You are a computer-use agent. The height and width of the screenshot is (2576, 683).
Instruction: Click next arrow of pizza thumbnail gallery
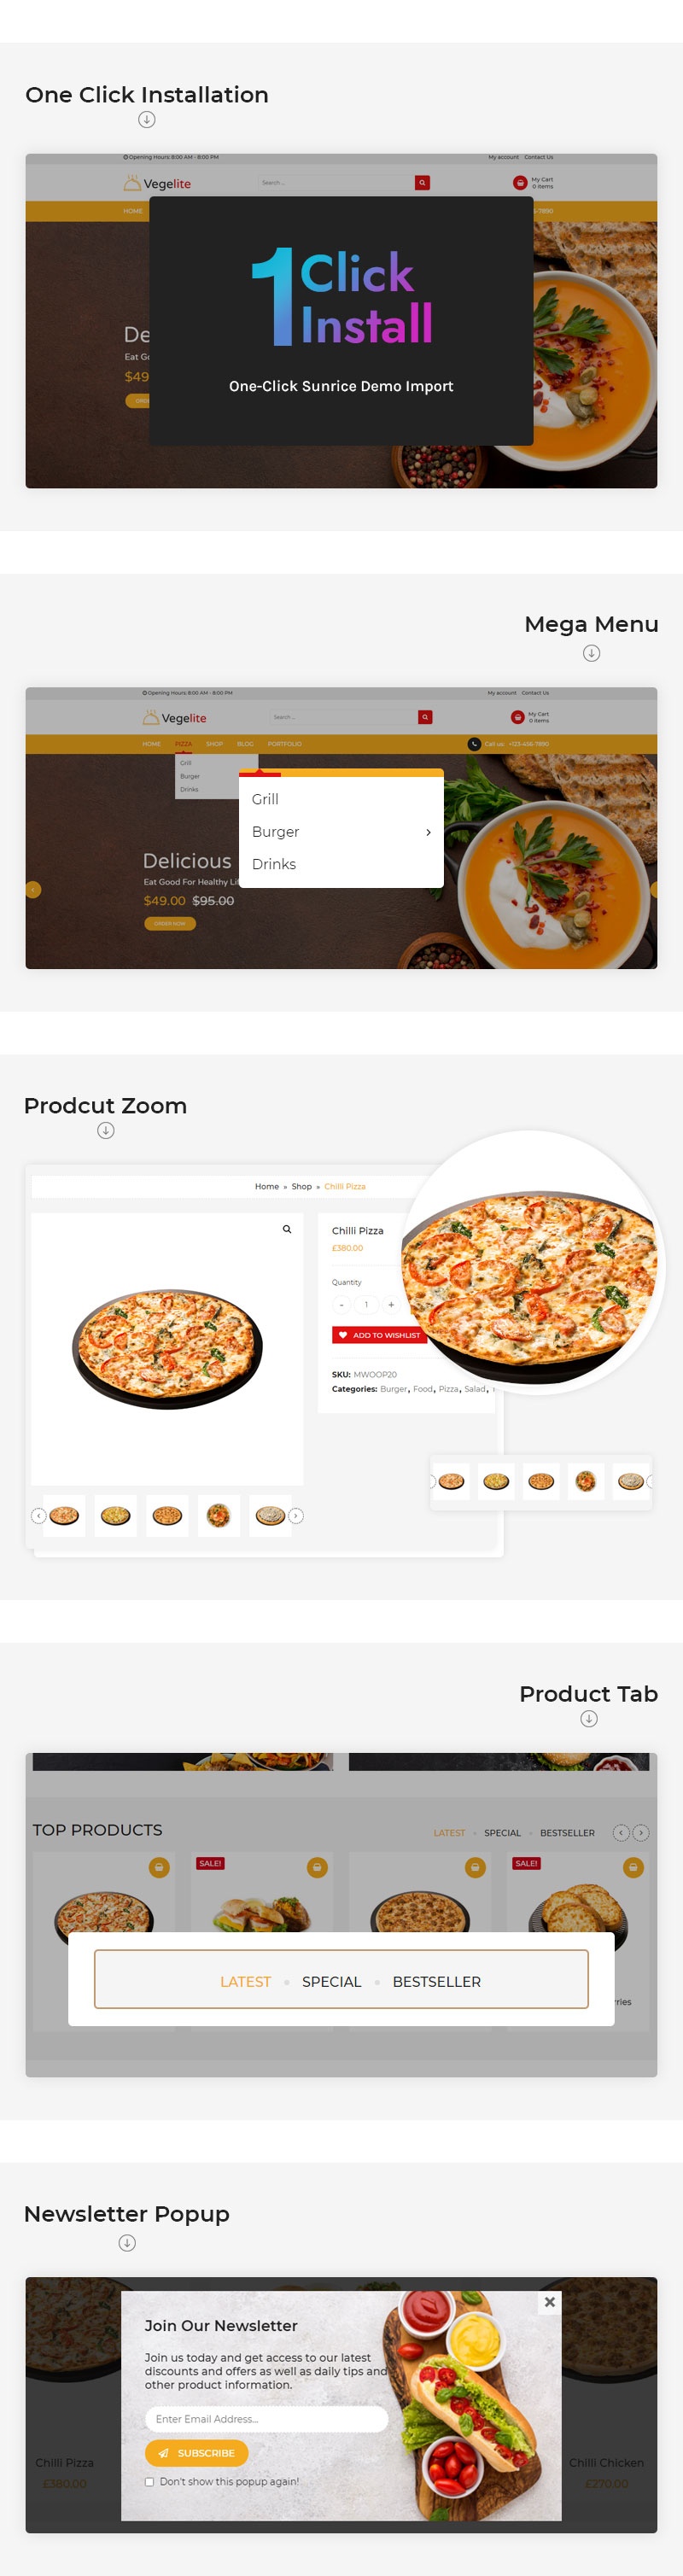296,1516
